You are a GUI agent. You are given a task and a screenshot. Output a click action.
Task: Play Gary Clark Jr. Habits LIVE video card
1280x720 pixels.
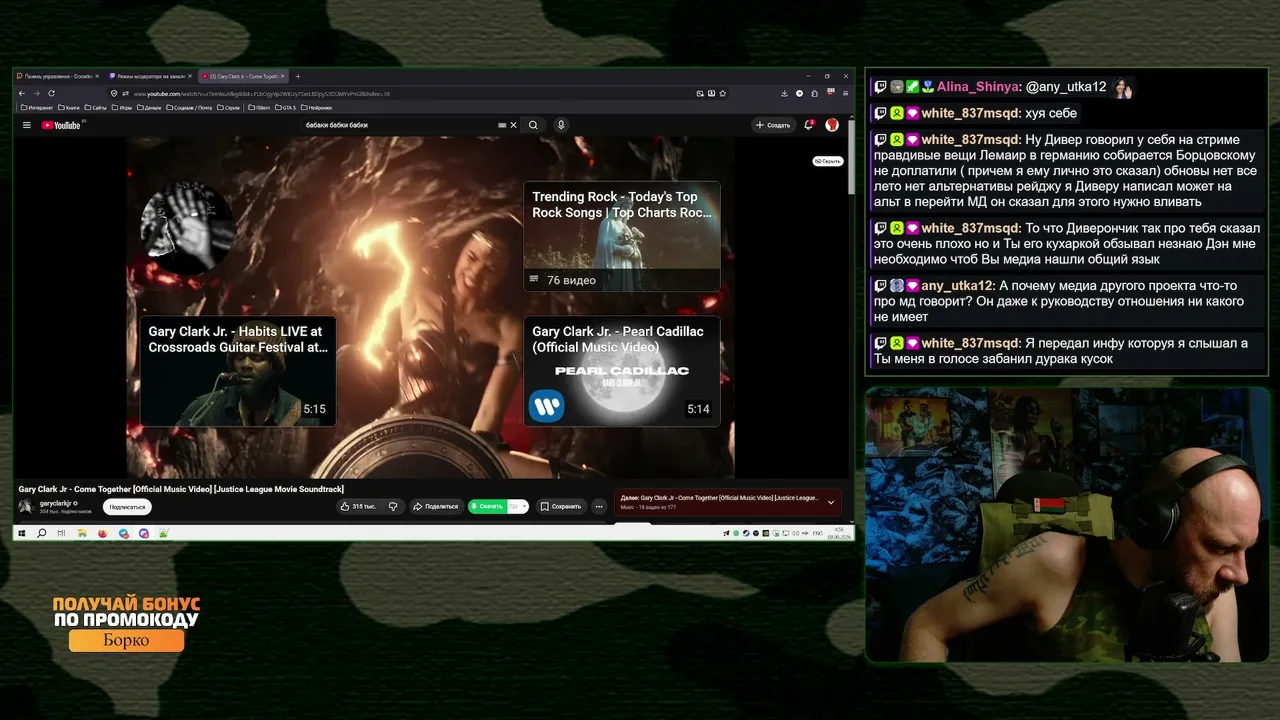[x=238, y=371]
